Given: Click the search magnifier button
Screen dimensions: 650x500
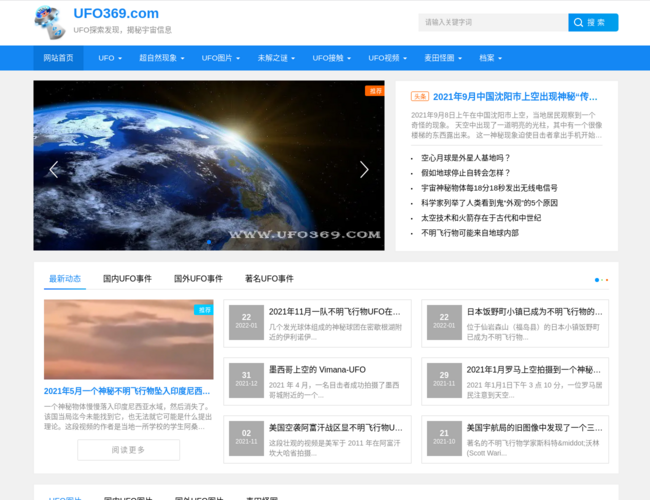Looking at the screenshot, I should coord(593,22).
